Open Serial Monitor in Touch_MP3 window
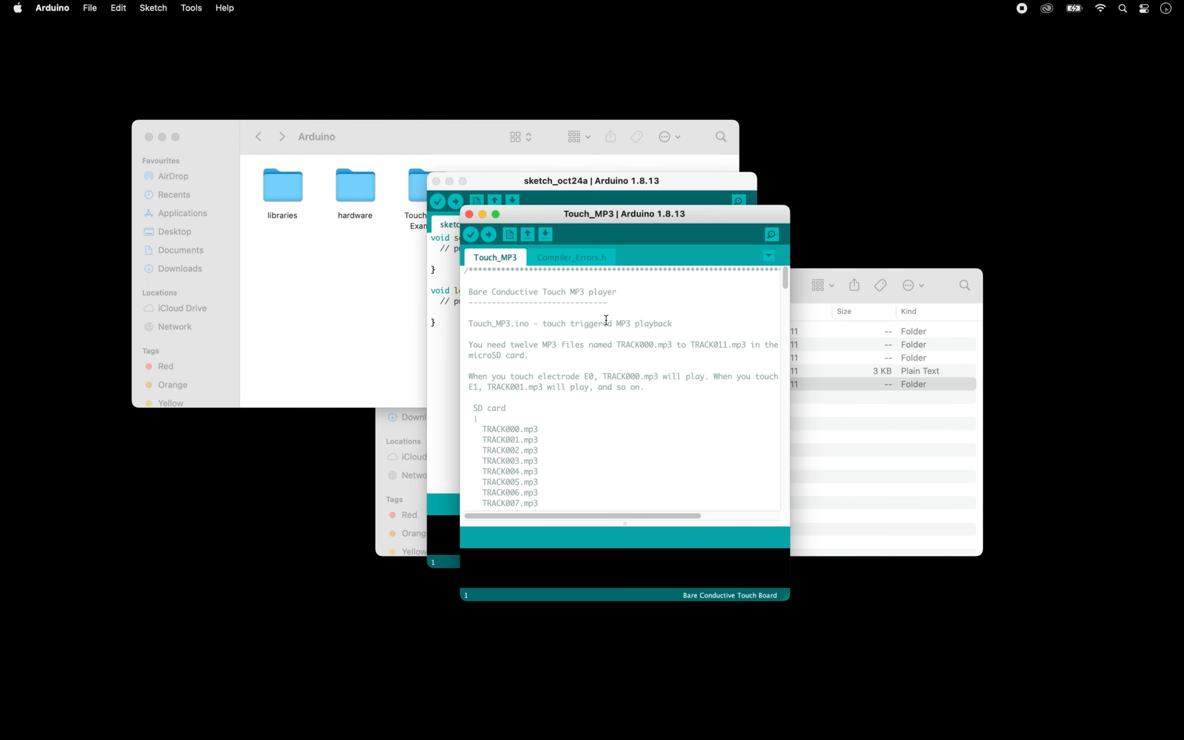Viewport: 1184px width, 740px height. [771, 235]
